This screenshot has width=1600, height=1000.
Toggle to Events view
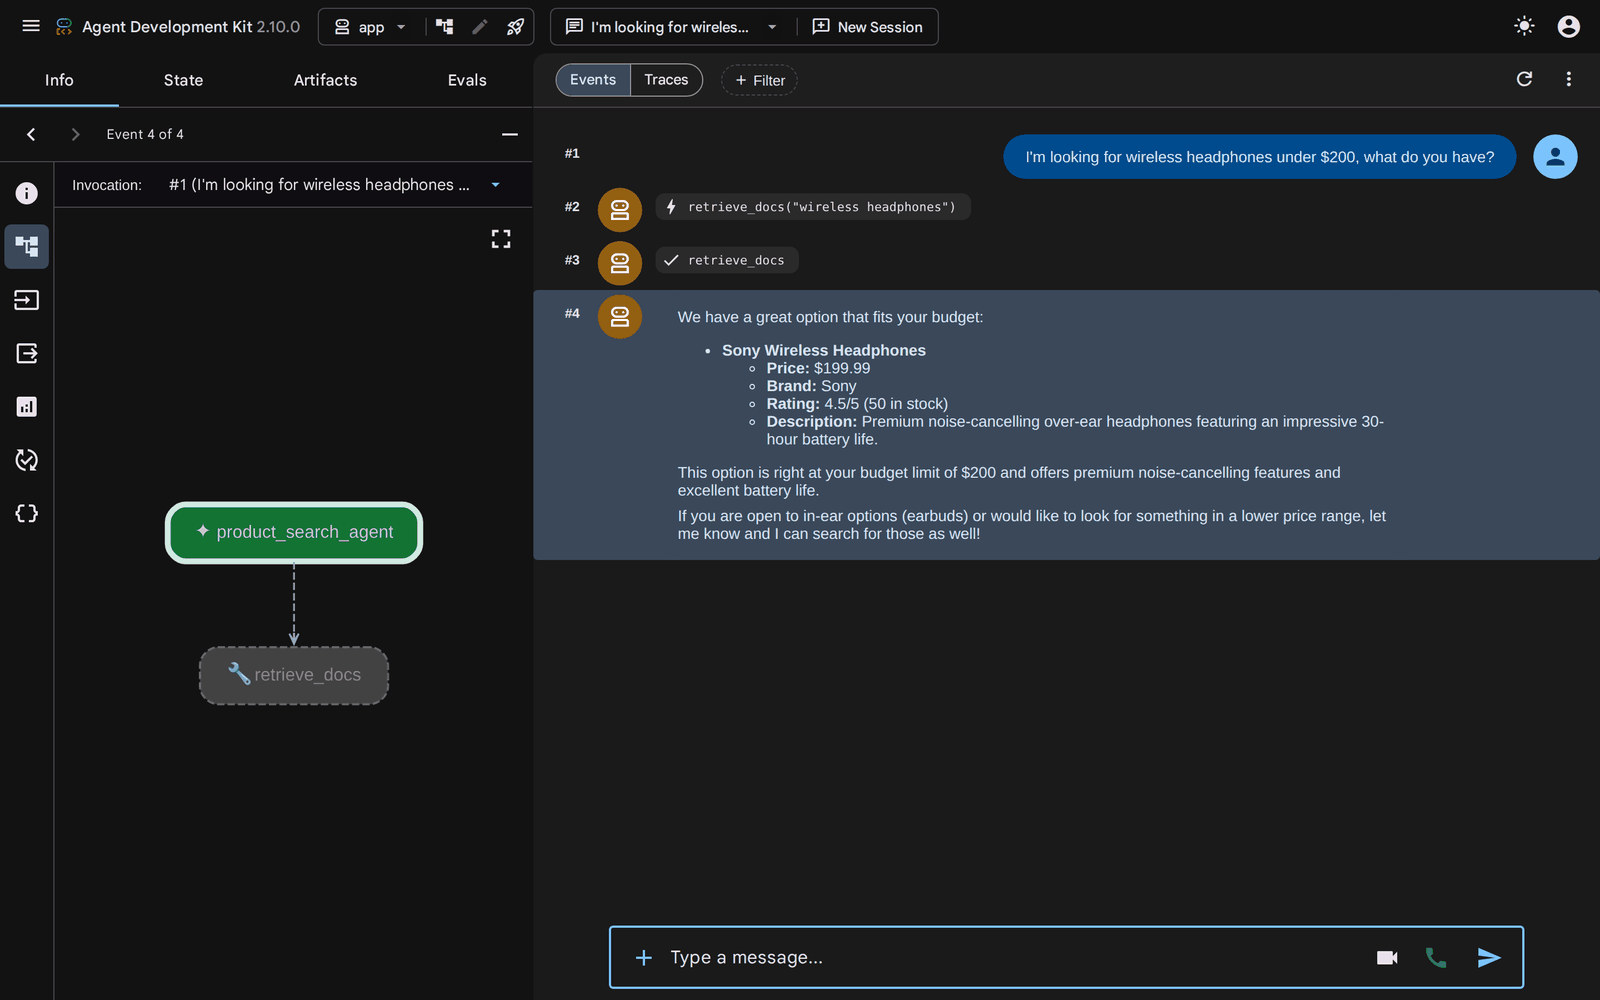tap(593, 80)
